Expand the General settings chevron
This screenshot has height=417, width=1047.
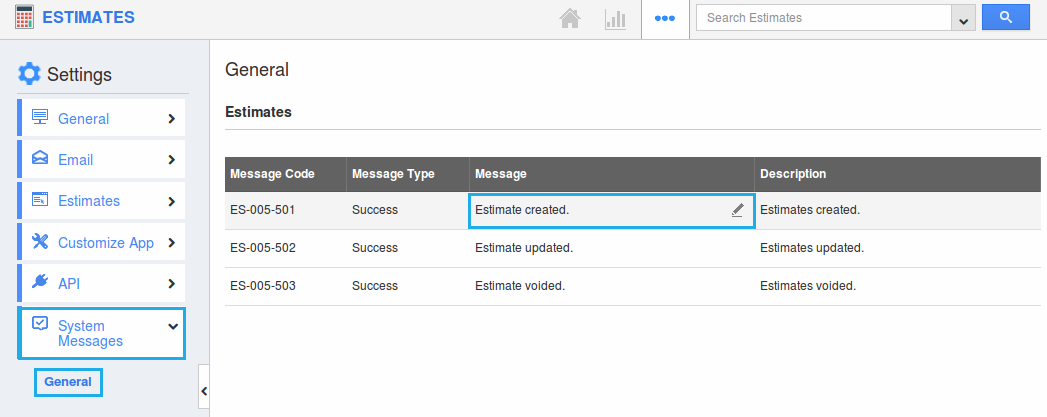172,119
